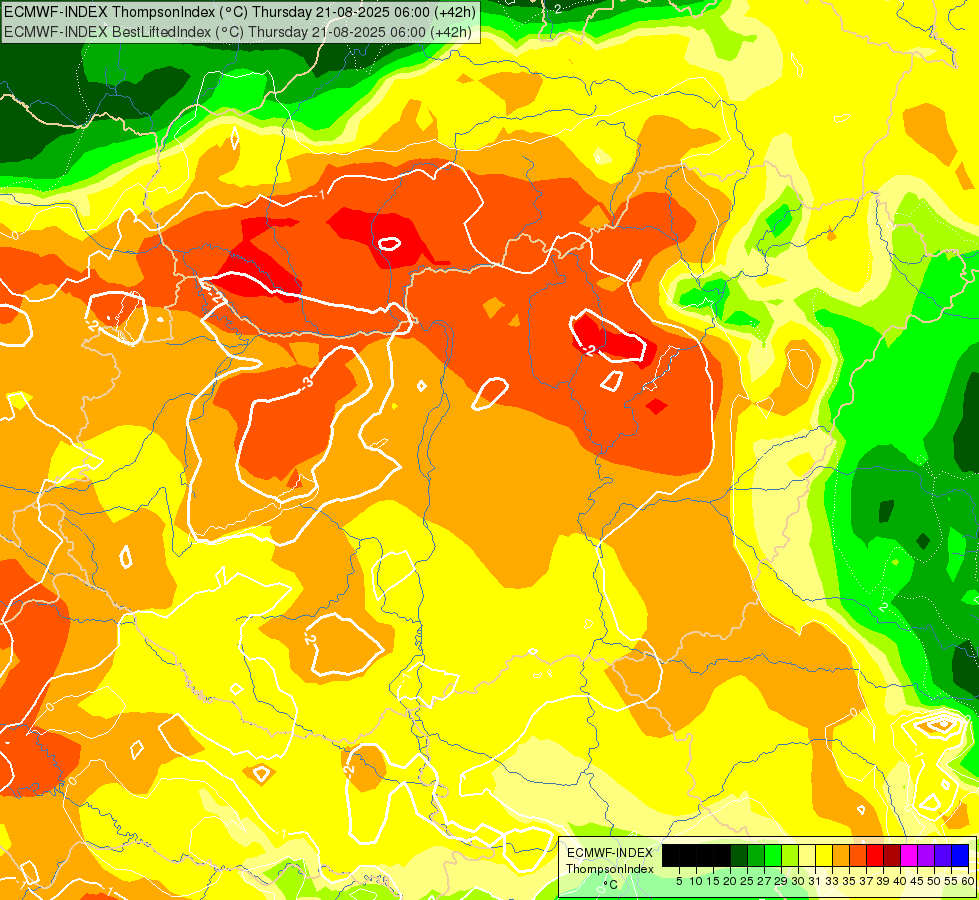Click the legend tick value '10'
The width and height of the screenshot is (979, 900).
(x=696, y=881)
